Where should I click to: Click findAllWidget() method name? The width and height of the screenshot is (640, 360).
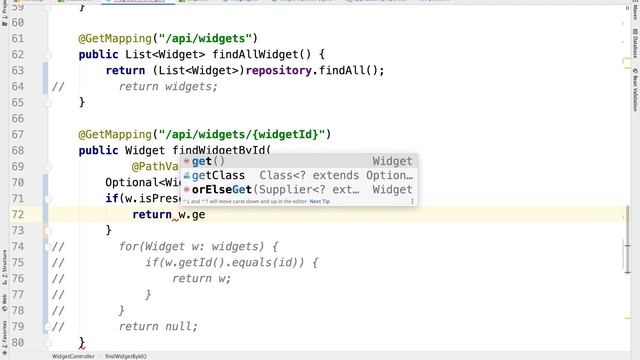pyautogui.click(x=262, y=55)
